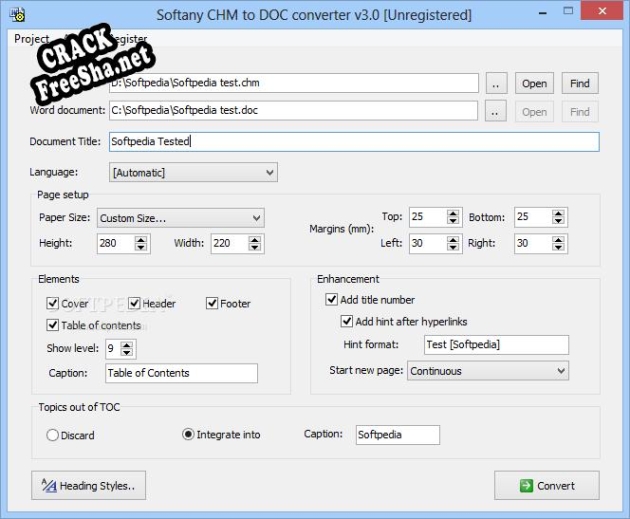Increase the Top margin value
This screenshot has width=630, height=519.
(x=454, y=214)
